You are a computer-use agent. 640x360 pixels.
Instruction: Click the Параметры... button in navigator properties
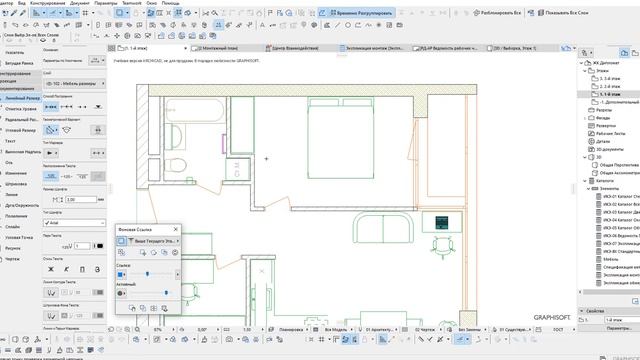click(x=618, y=328)
